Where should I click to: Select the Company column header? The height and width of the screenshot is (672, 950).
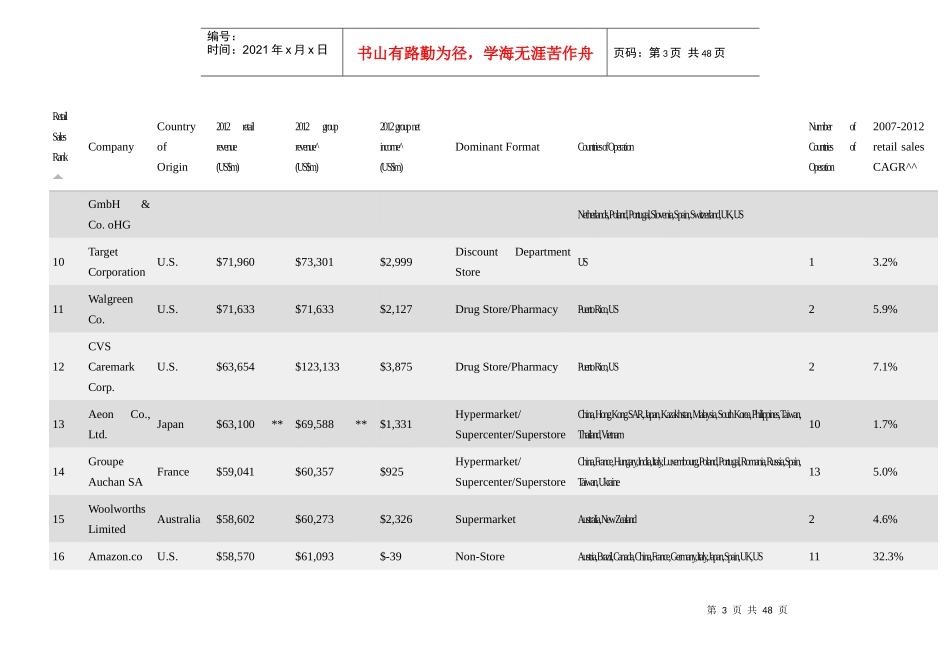pos(111,147)
